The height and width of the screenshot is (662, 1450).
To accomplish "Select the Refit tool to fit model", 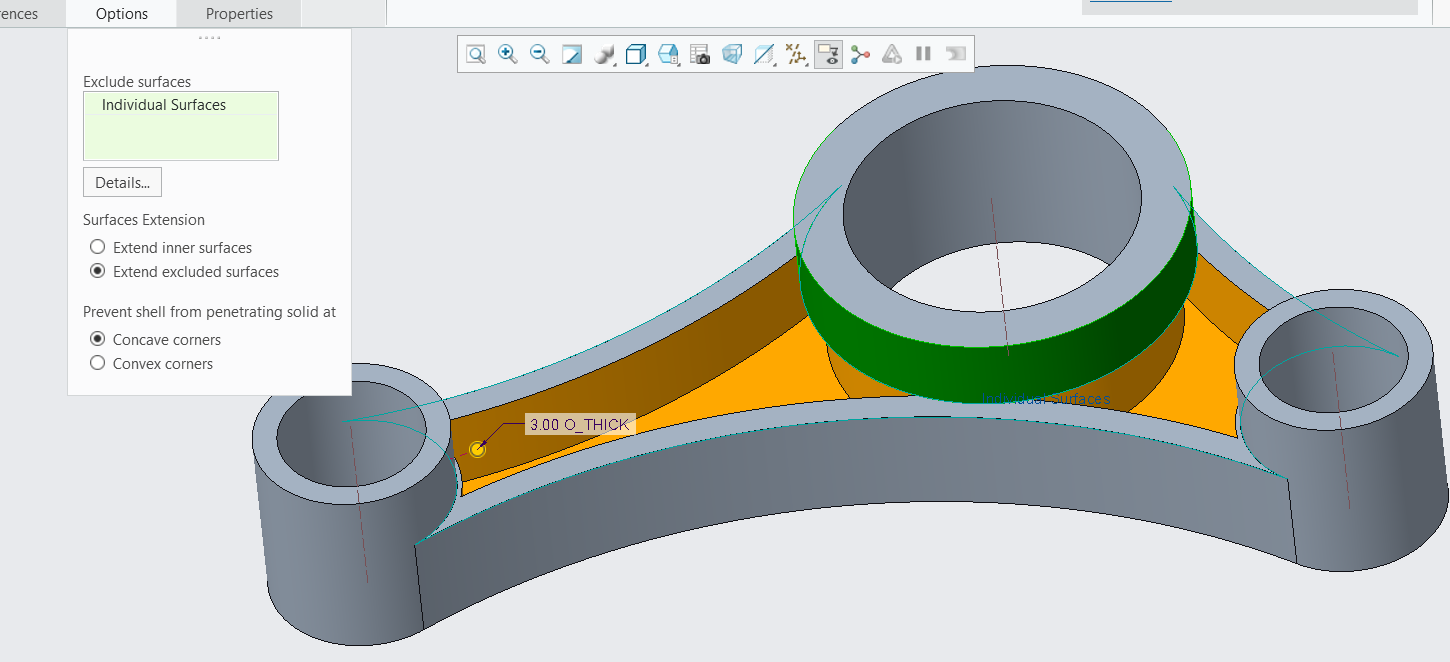I will (x=475, y=54).
